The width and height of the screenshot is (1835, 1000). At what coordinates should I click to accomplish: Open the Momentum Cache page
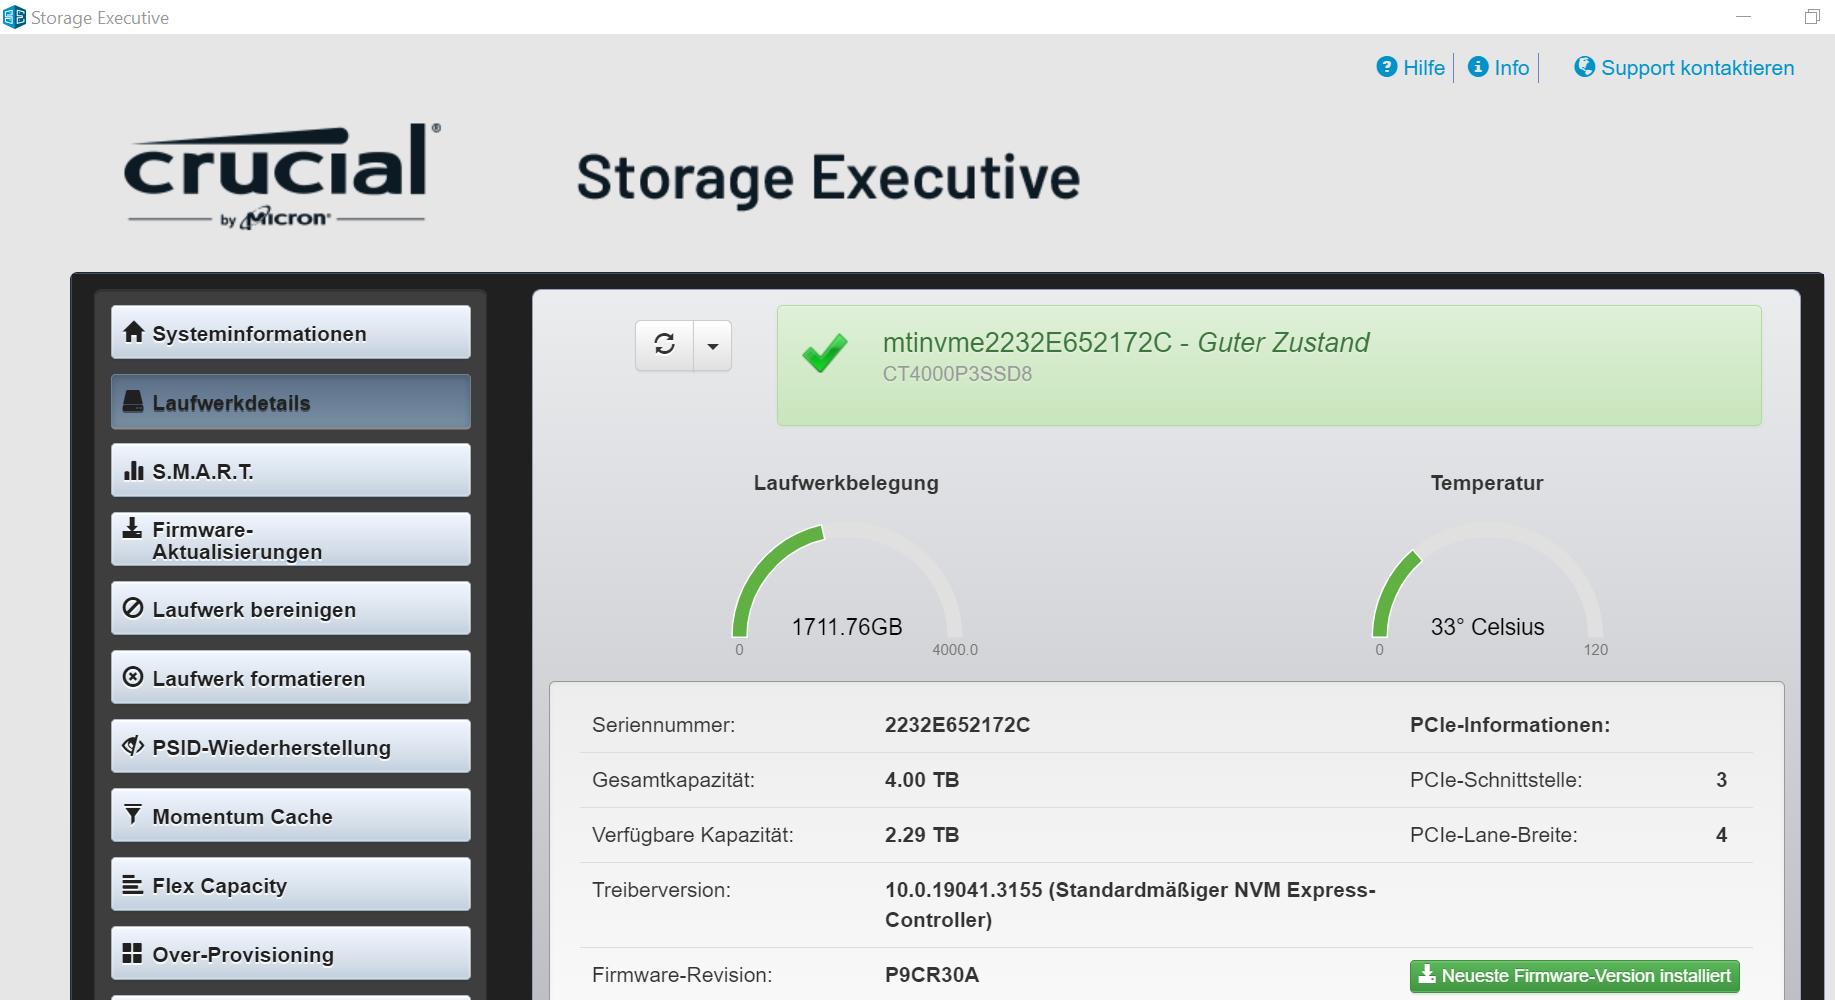pyautogui.click(x=291, y=816)
